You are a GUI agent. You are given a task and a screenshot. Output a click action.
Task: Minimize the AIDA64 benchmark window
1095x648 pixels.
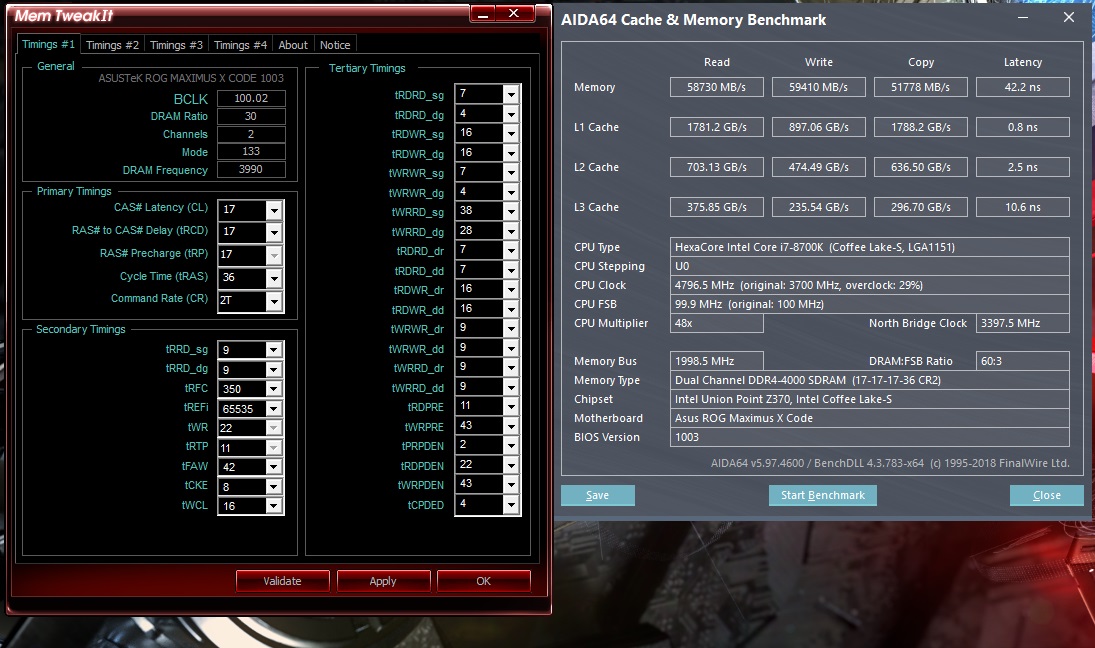point(1023,17)
